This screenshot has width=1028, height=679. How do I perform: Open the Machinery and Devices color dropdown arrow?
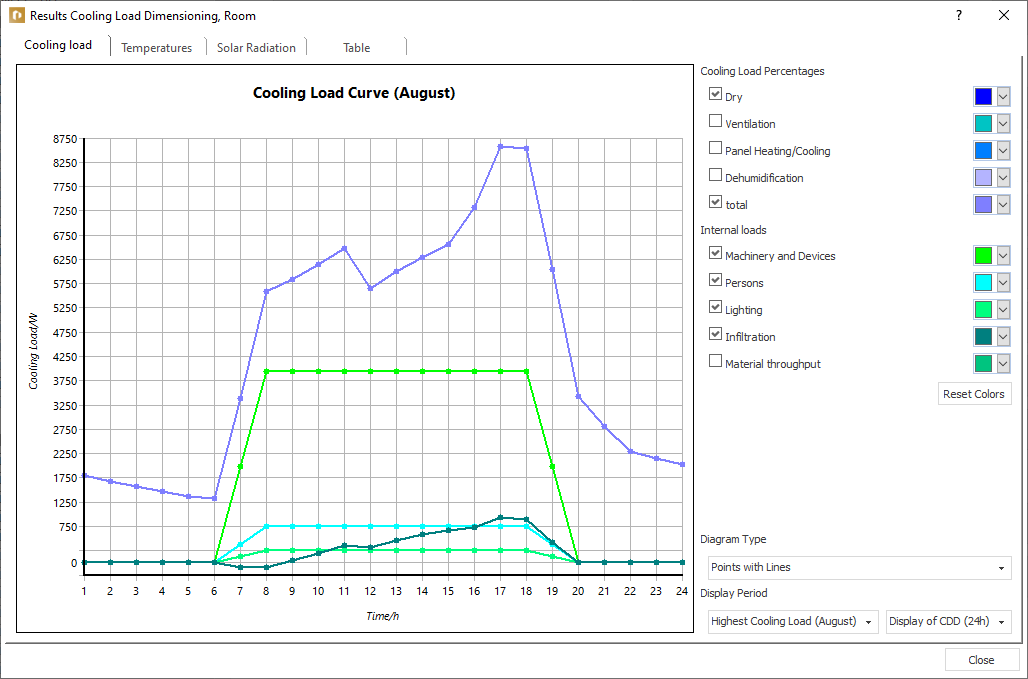tap(1002, 256)
